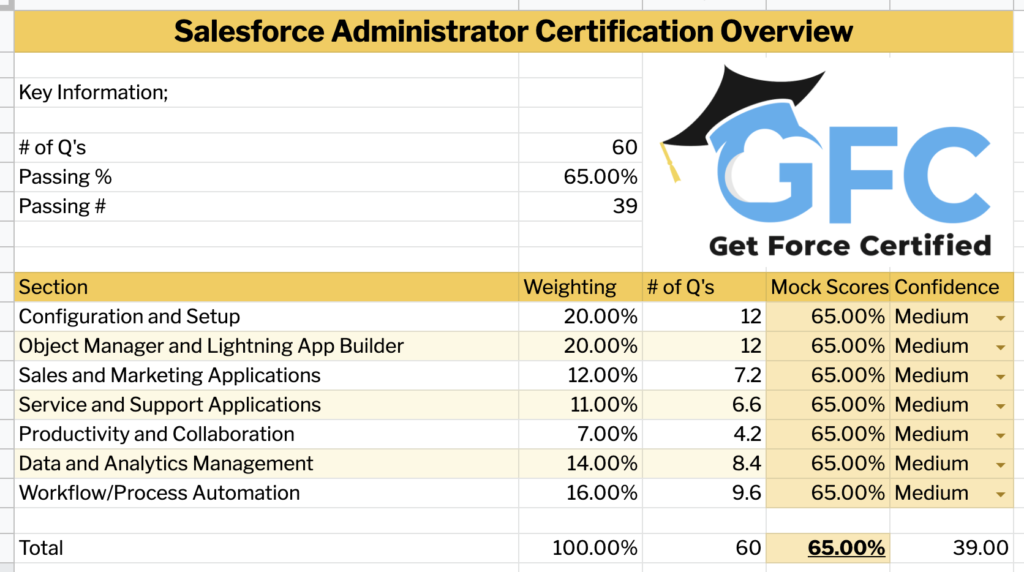
Task: Open Confidence dropdown for Productivity and Collaboration
Action: (1000, 436)
